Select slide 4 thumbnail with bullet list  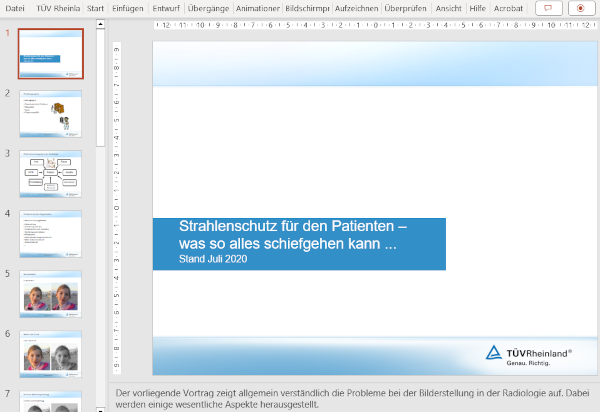point(51,233)
